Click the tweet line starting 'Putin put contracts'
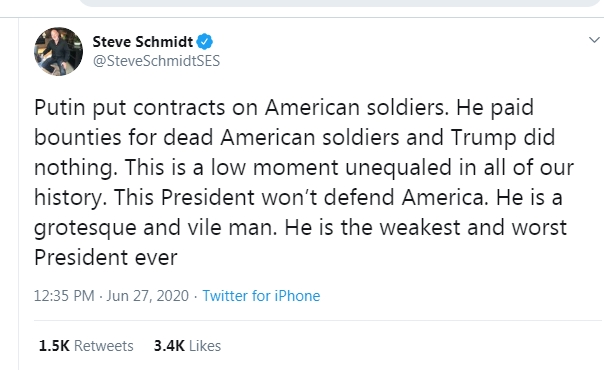 [284, 107]
